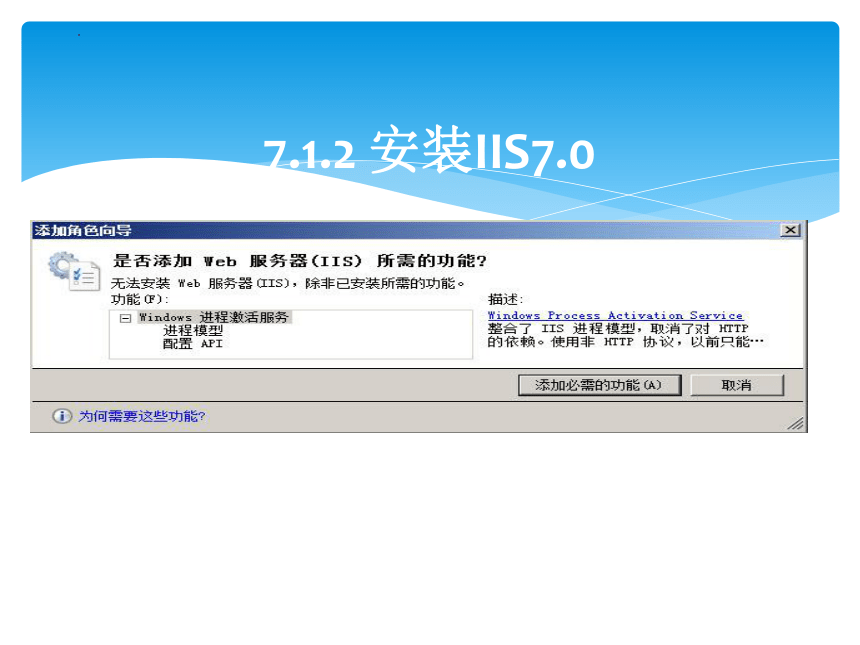Viewport: 860px width, 645px height.
Task: Click the text 无法安装 Web 服务器 (IIS)
Action: 200,284
